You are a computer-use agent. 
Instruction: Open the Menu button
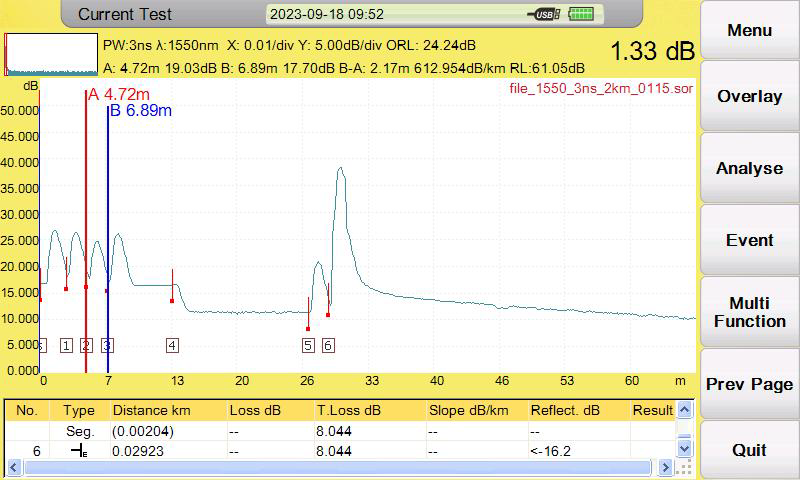749,30
